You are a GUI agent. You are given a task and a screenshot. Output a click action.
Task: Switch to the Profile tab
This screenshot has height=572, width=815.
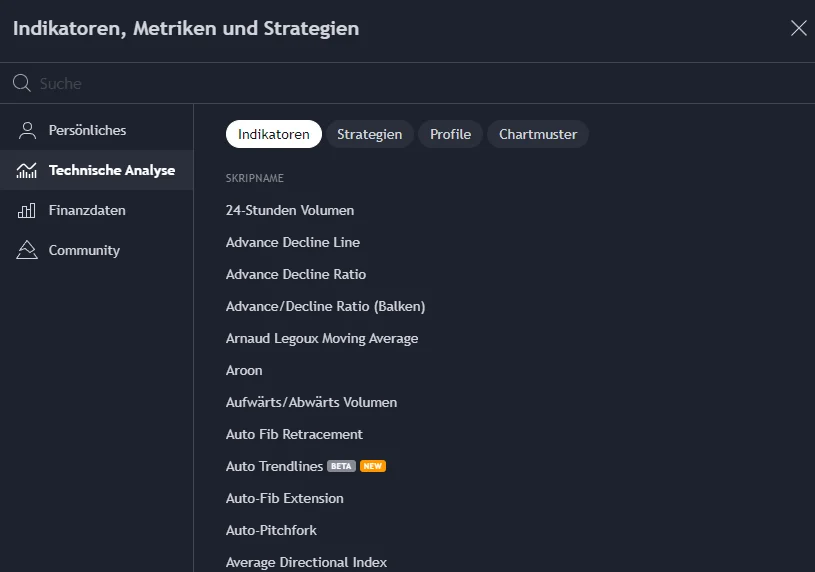click(450, 134)
